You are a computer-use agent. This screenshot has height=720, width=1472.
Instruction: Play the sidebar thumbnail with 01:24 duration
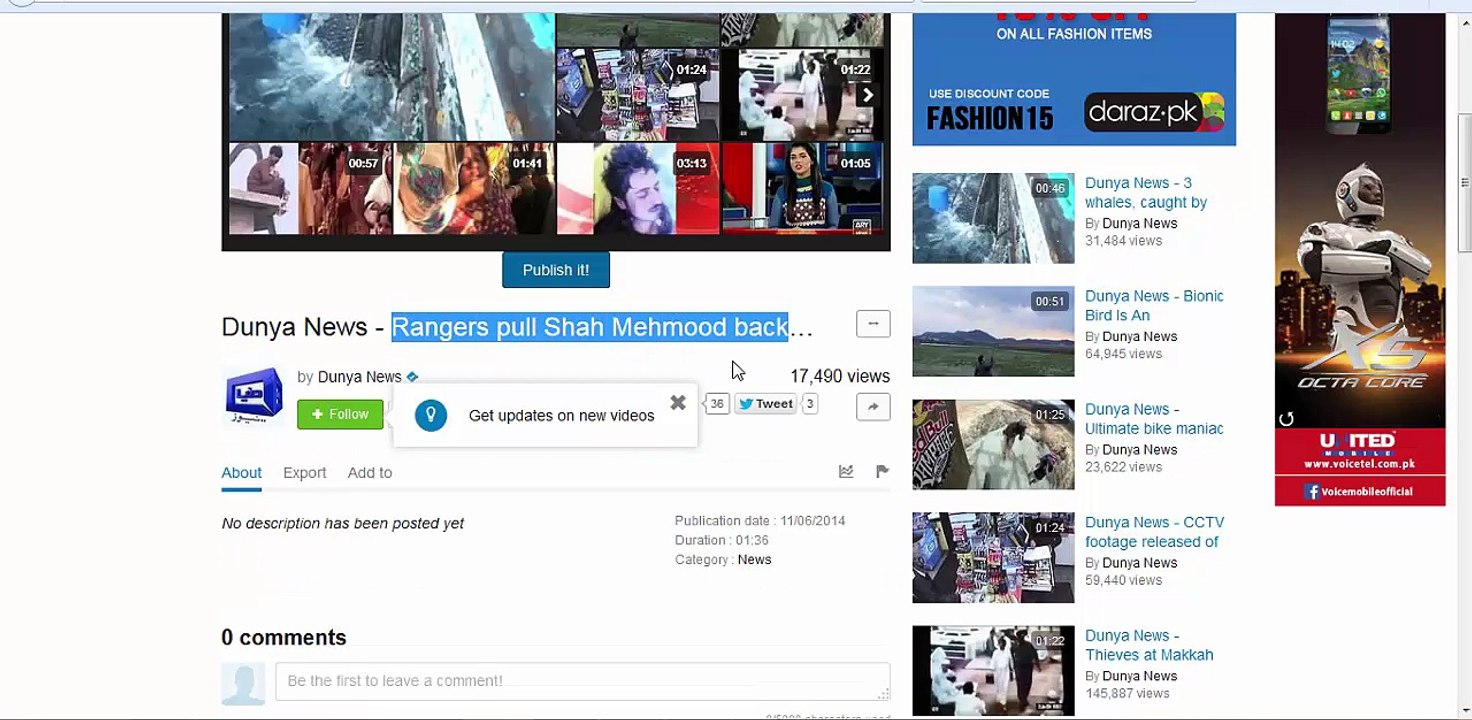pos(993,558)
